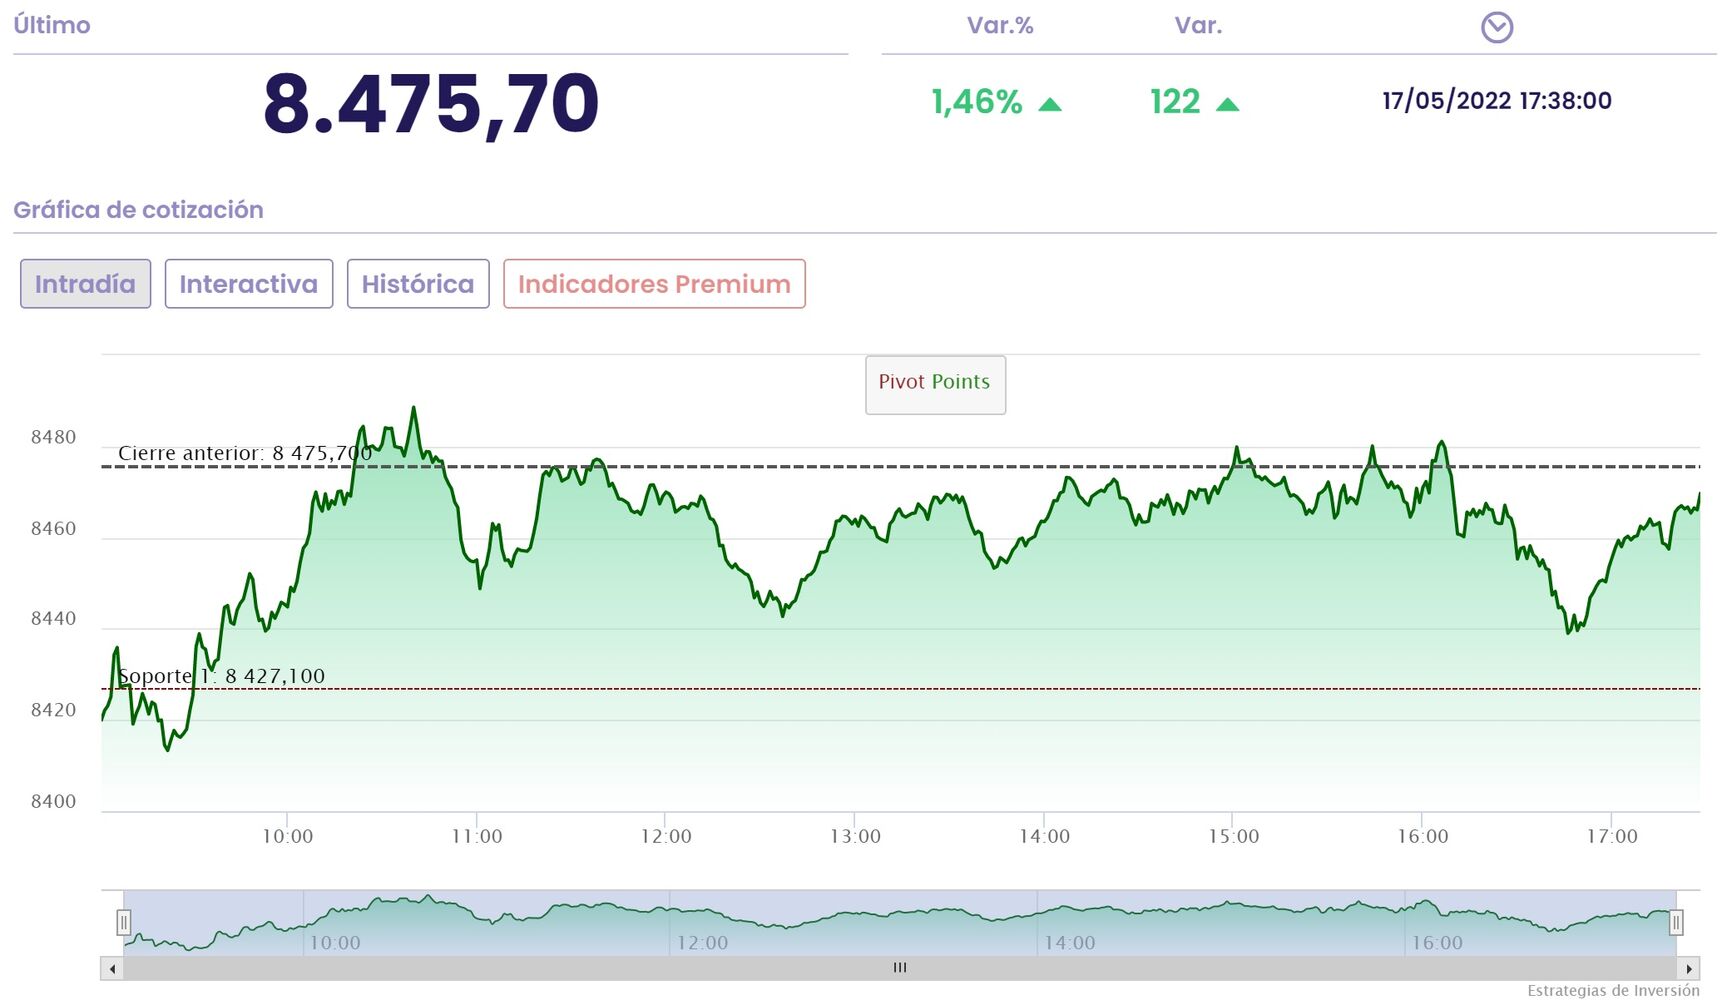Toggle the Pivot Points button

coord(935,384)
